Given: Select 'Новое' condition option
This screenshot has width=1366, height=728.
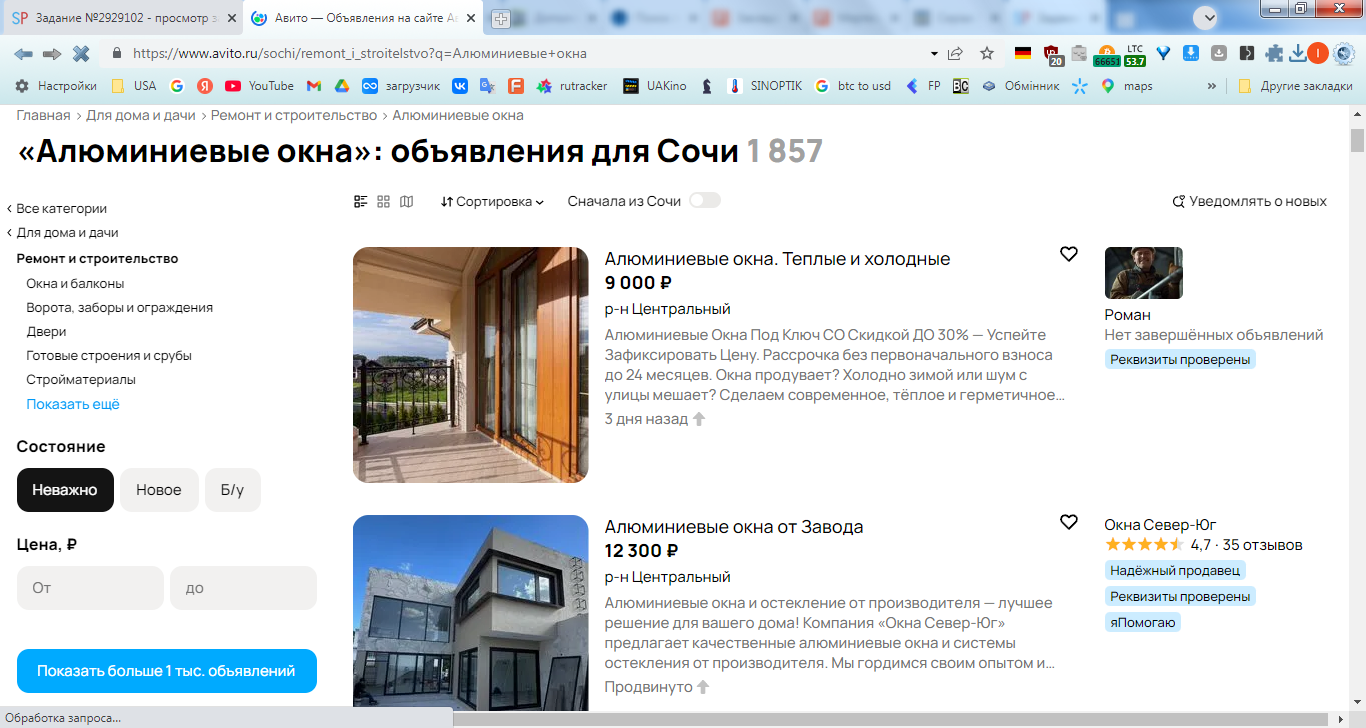Looking at the screenshot, I should point(159,490).
